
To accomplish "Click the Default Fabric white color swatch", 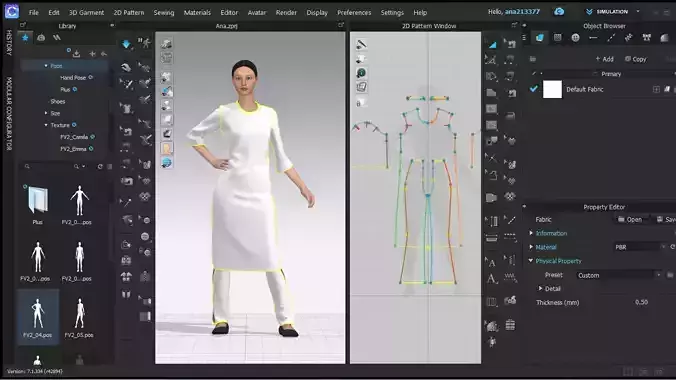I will (552, 89).
